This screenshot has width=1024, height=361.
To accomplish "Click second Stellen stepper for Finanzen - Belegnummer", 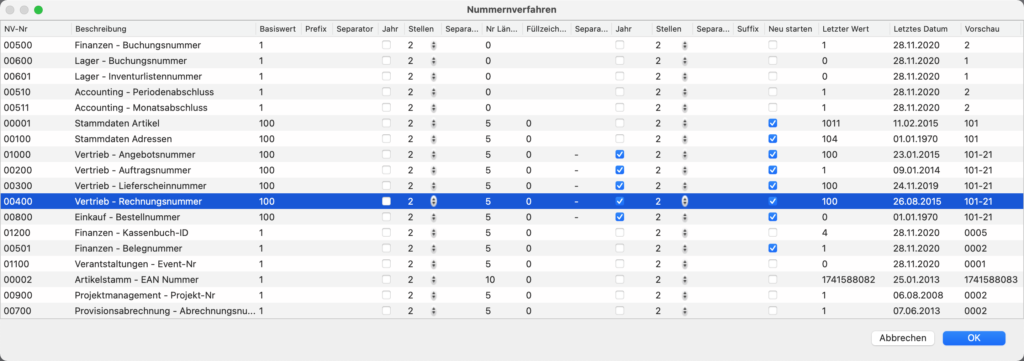I will [684, 249].
